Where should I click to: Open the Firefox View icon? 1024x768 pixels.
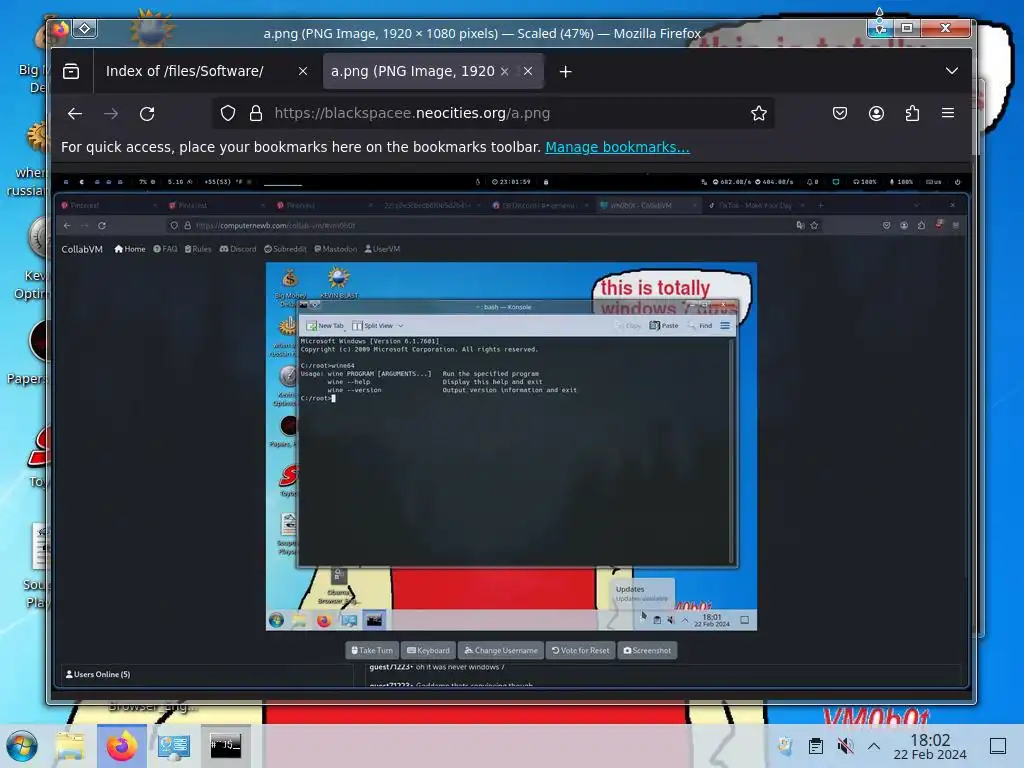coord(71,71)
